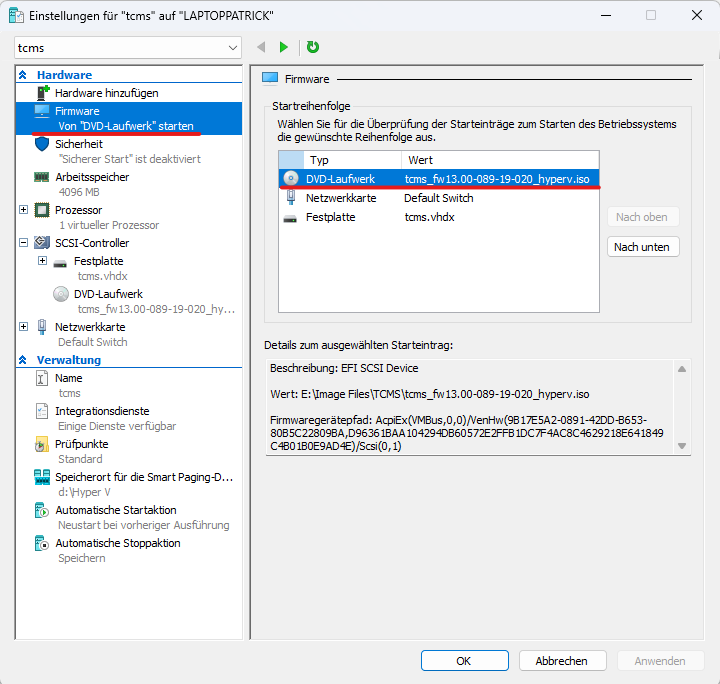Click the green start arrow toolbar icon
The image size is (720, 684).
tap(284, 47)
